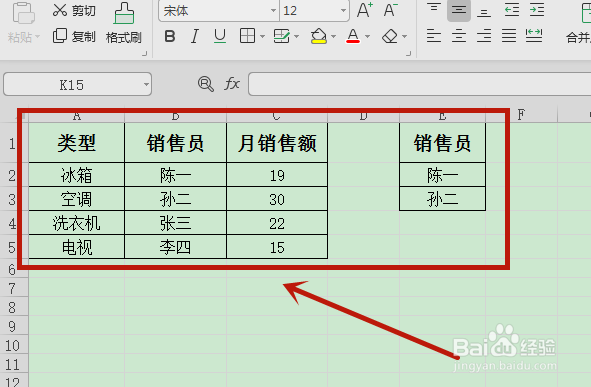Viewport: 591px width, 387px height.
Task: Click cell B5 containing 李四
Action: (x=175, y=247)
